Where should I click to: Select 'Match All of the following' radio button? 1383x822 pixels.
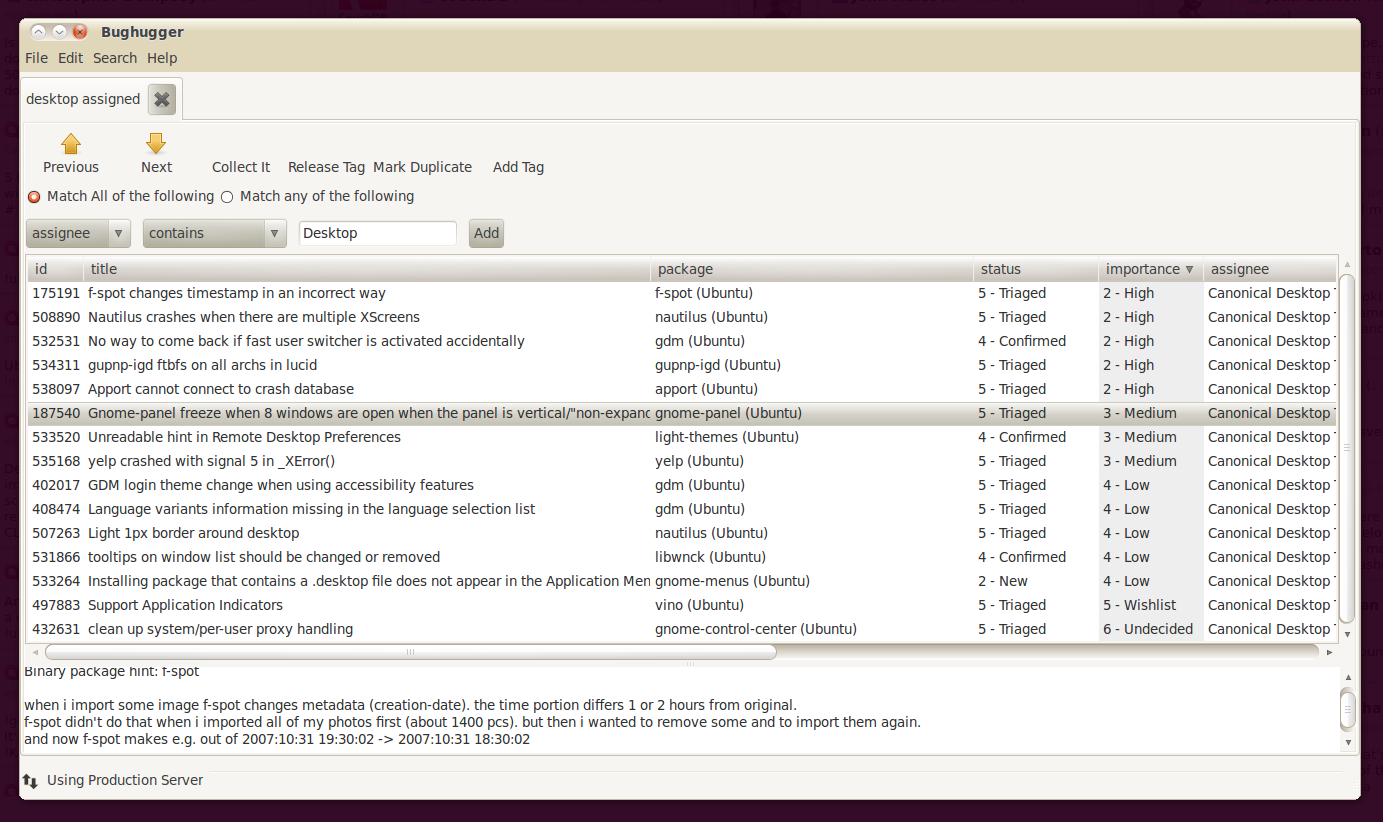34,197
